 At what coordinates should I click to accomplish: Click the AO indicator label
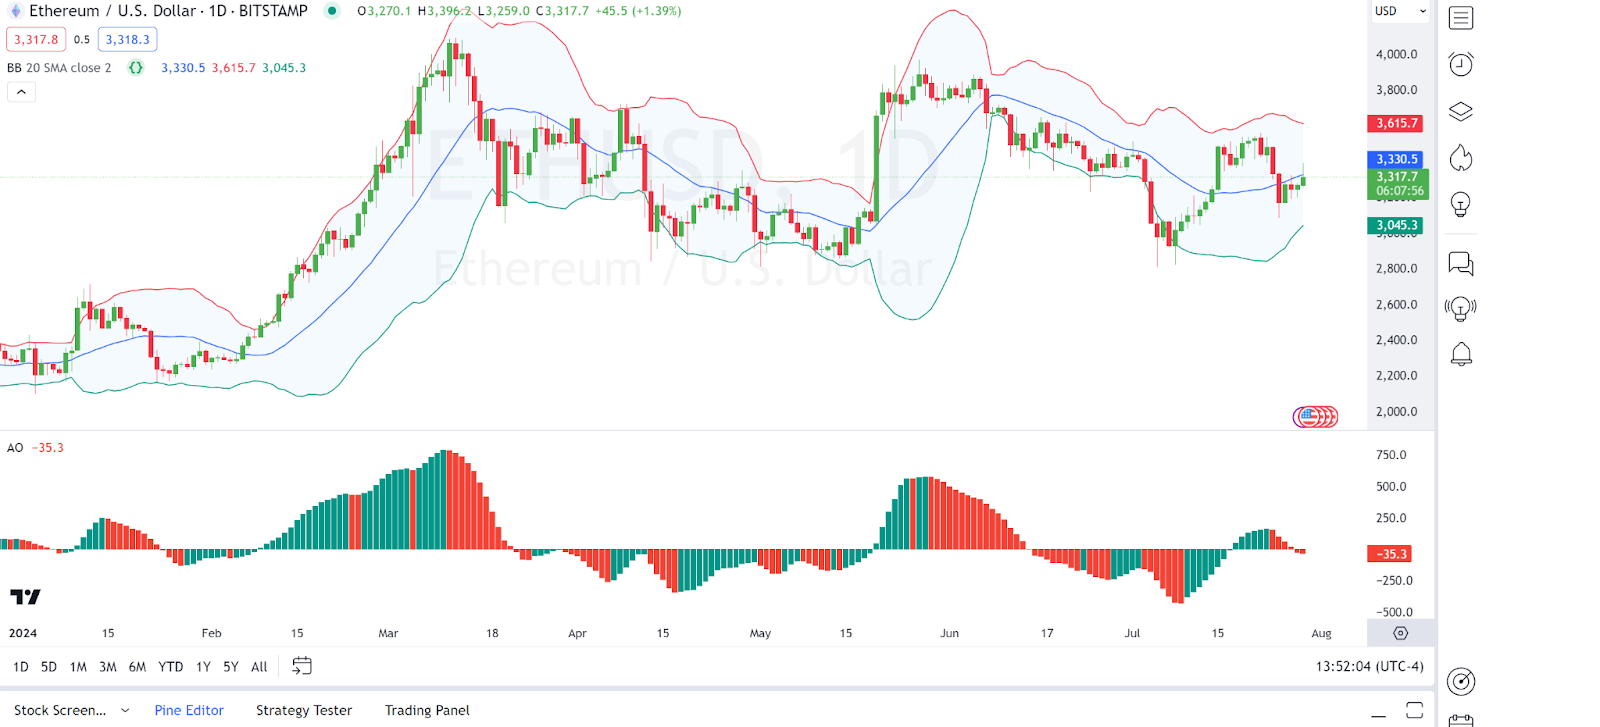15,447
